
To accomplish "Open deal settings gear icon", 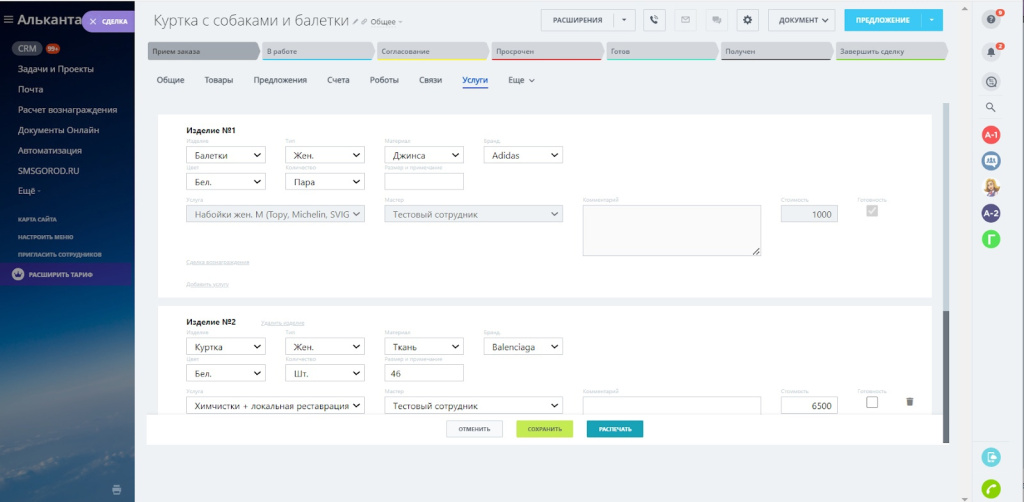I will click(x=748, y=20).
